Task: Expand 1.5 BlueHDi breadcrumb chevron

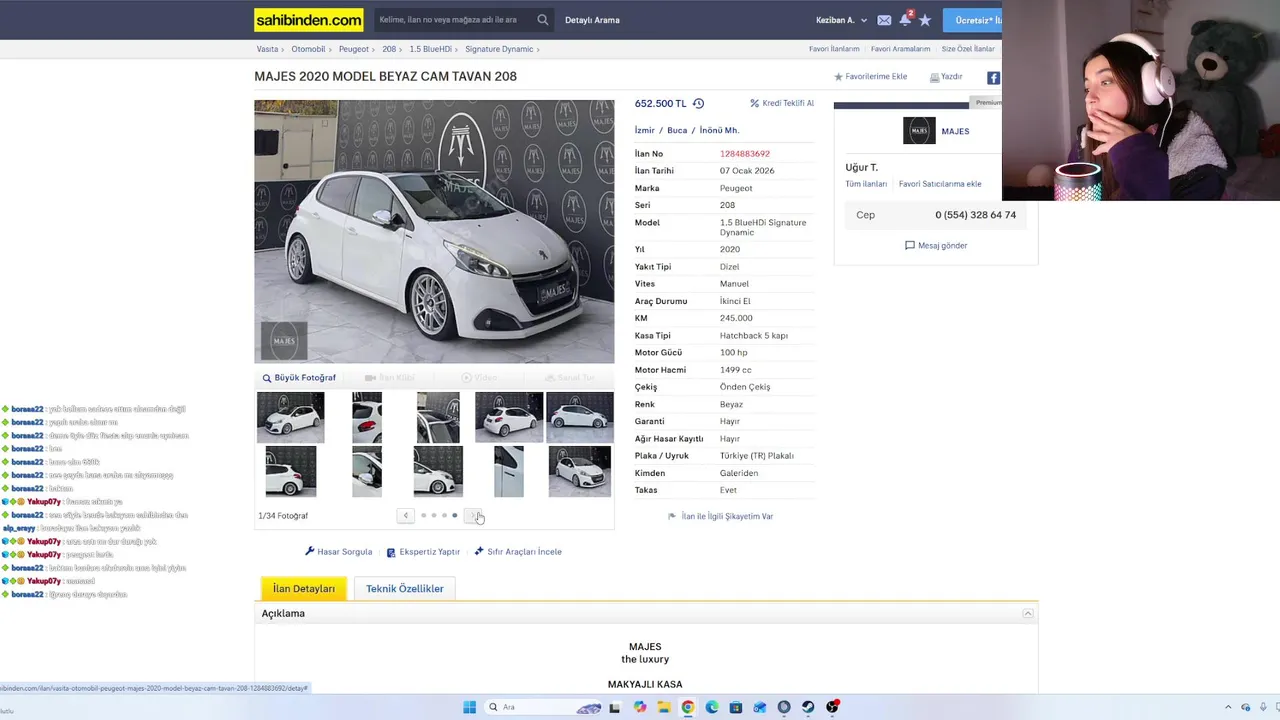Action: pyautogui.click(x=458, y=49)
